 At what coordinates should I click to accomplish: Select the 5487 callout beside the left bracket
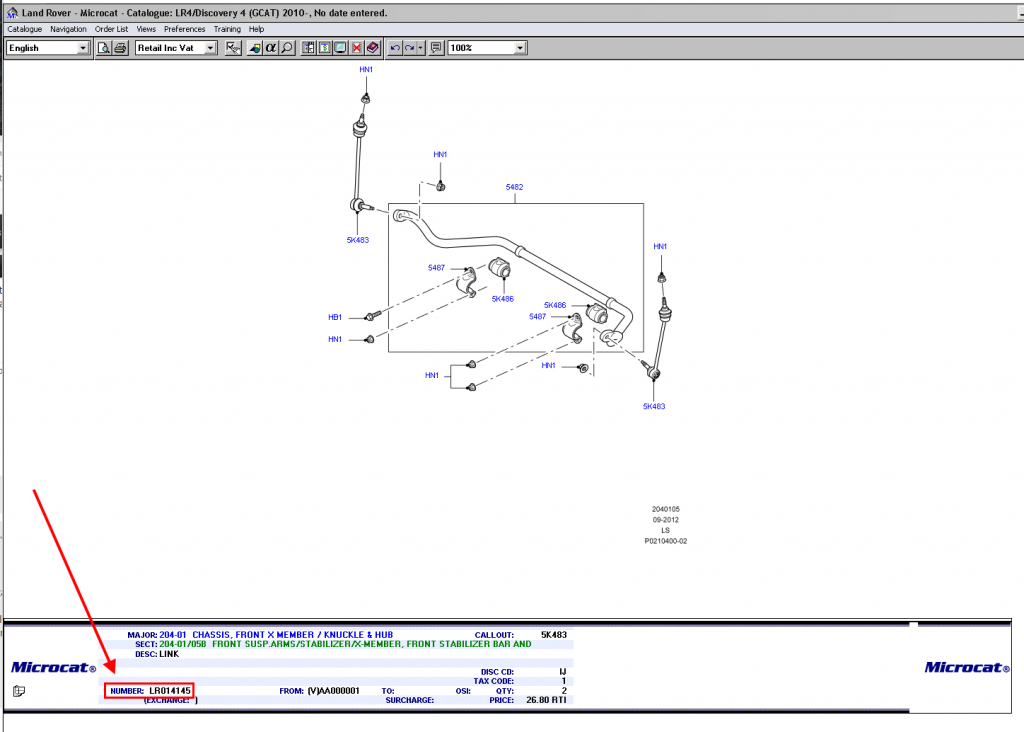[x=436, y=268]
